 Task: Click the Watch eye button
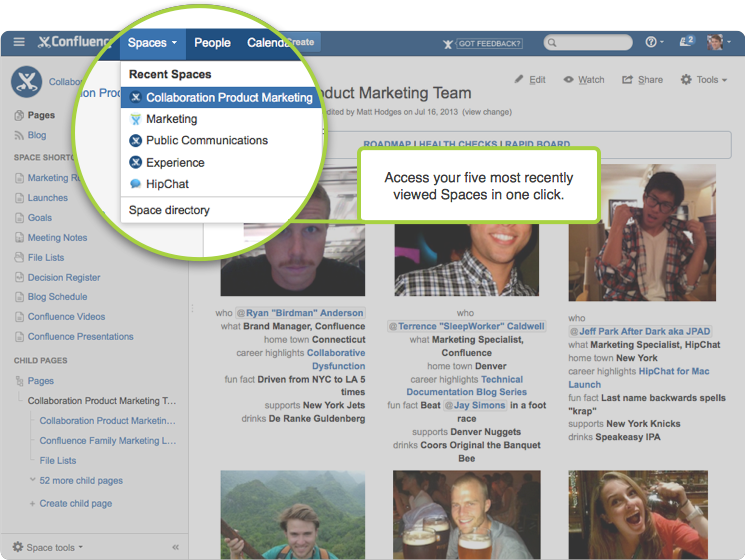click(584, 80)
